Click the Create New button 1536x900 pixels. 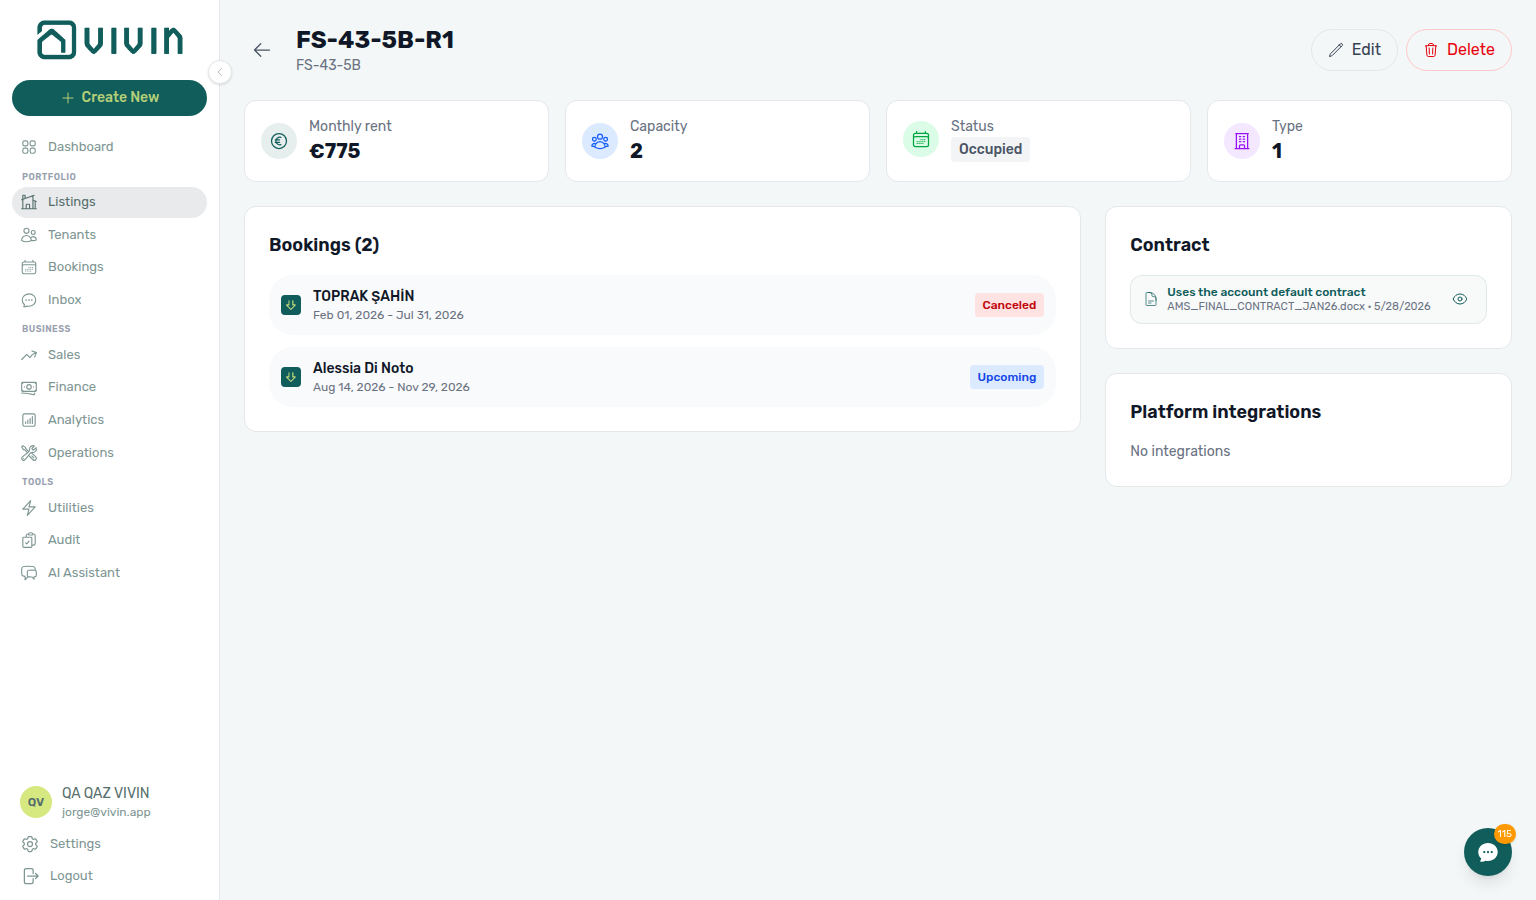110,98
